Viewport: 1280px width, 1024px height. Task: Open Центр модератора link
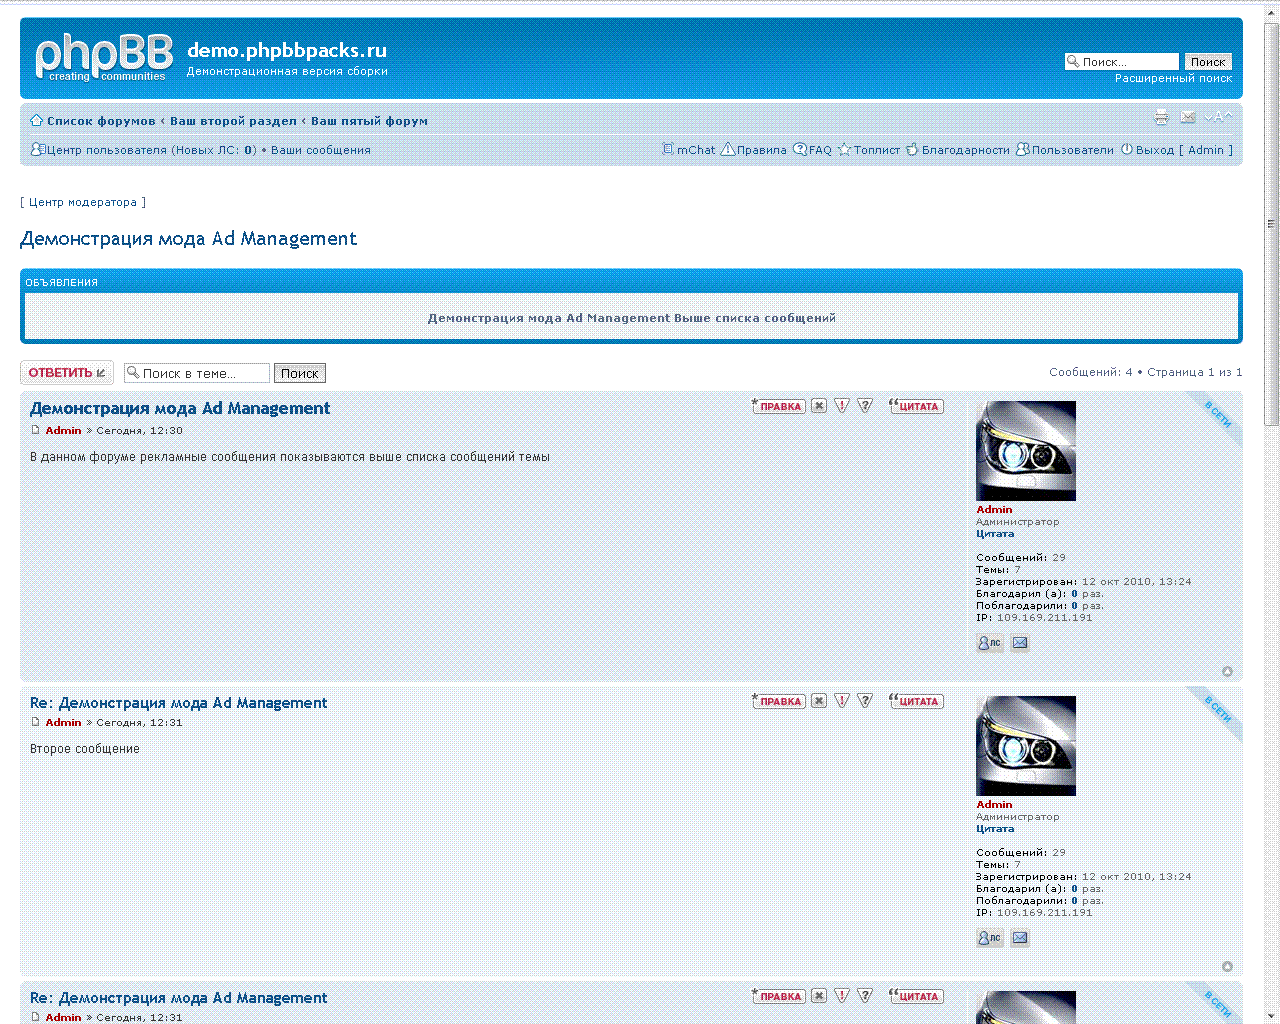(x=83, y=202)
